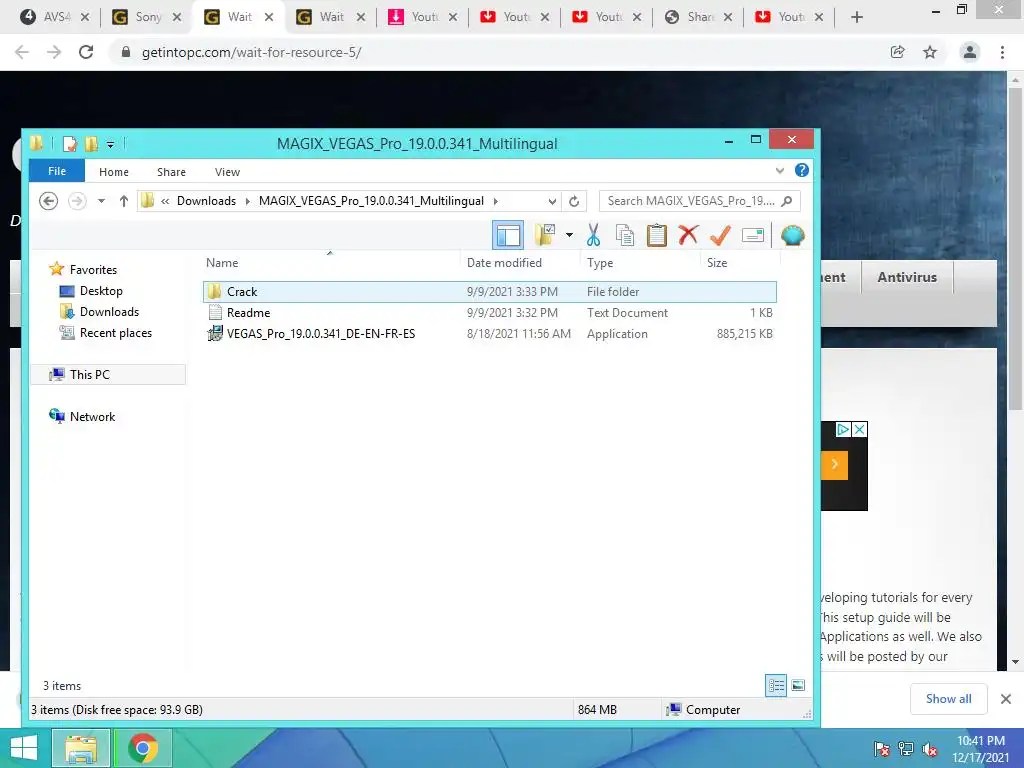This screenshot has width=1024, height=768.
Task: Switch to the Sony browser tab
Action: (146, 17)
